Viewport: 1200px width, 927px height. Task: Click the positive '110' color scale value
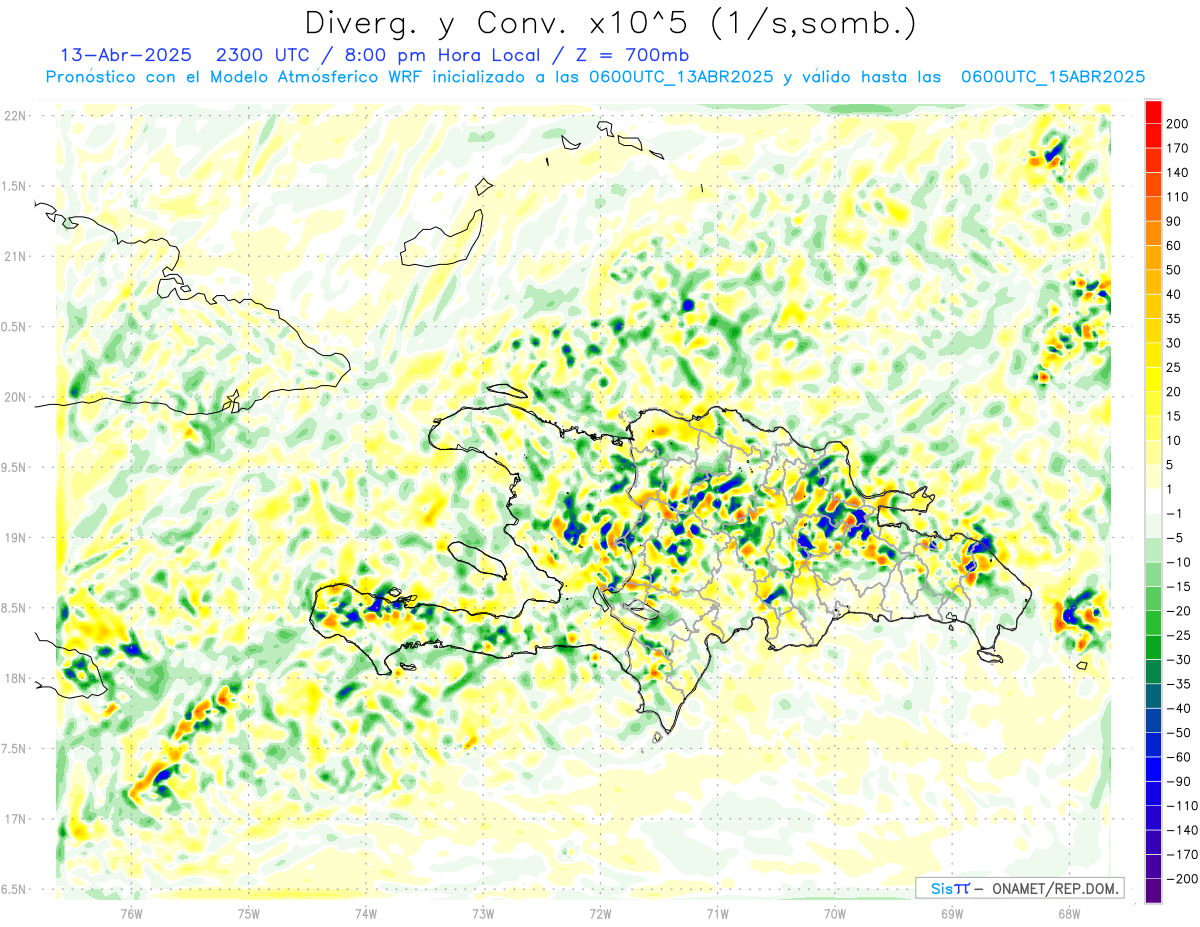pos(1178,197)
